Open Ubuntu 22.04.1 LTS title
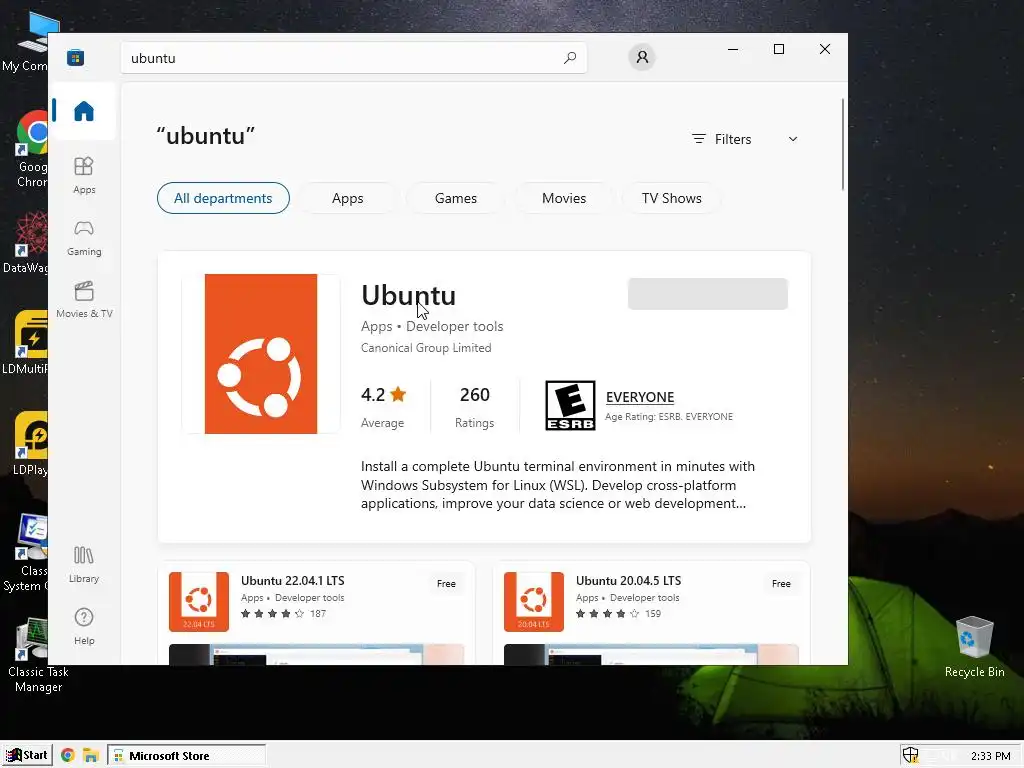This screenshot has height=768, width=1024. point(293,581)
